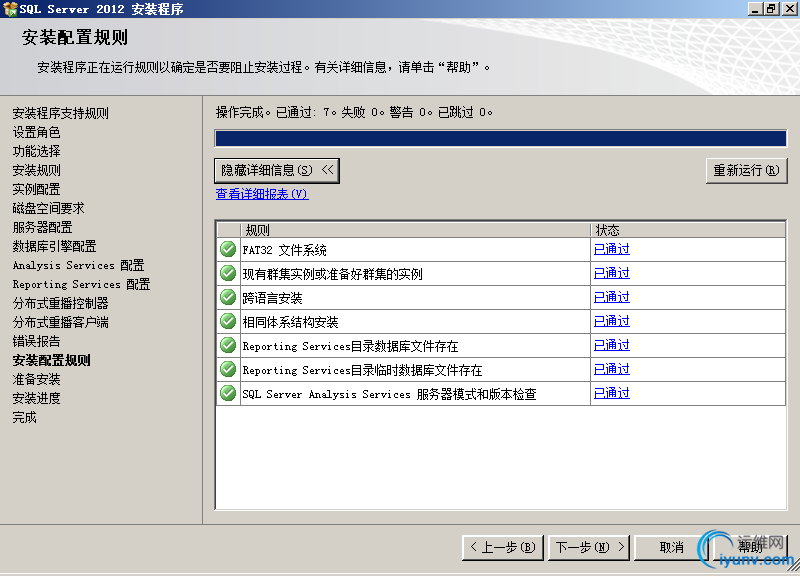Click rule text 相同体系结构安装
The height and width of the screenshot is (576, 800).
290,322
